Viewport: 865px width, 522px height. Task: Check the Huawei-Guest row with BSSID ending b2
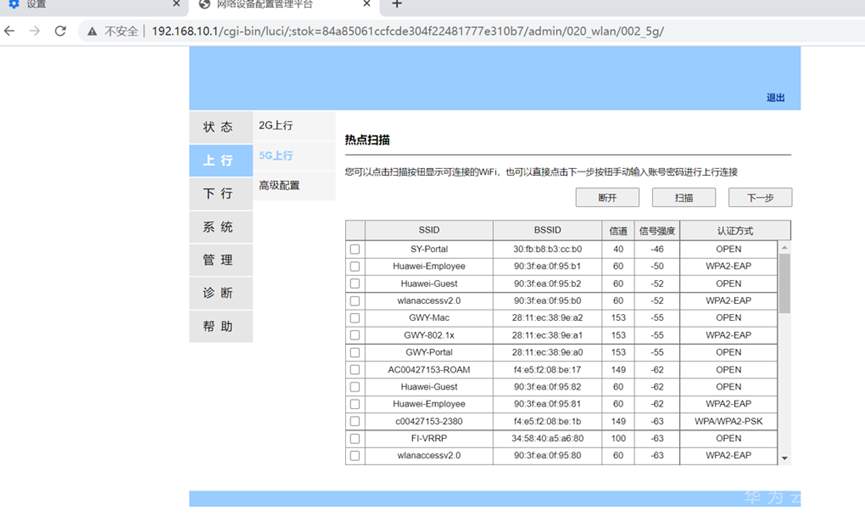355,284
